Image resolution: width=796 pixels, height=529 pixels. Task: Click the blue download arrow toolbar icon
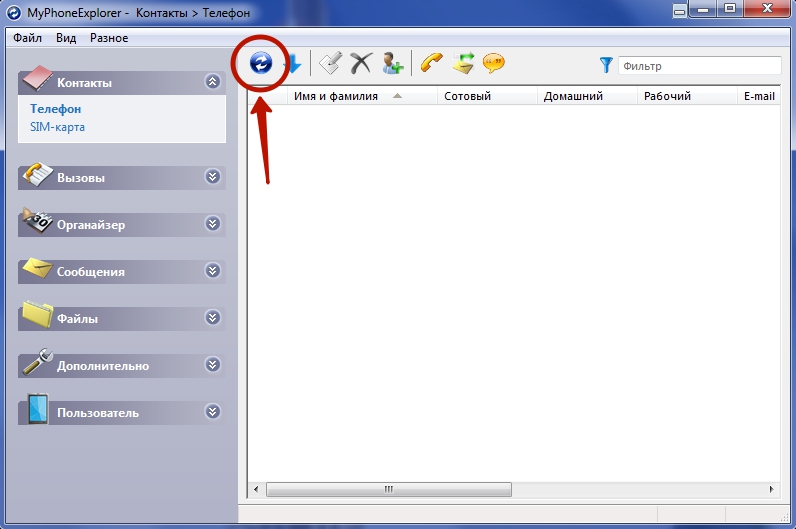[x=293, y=63]
